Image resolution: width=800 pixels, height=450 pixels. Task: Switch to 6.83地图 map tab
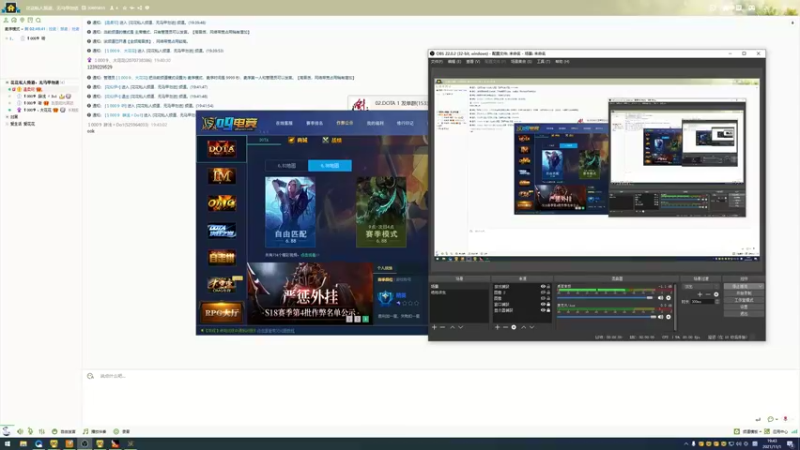287,165
